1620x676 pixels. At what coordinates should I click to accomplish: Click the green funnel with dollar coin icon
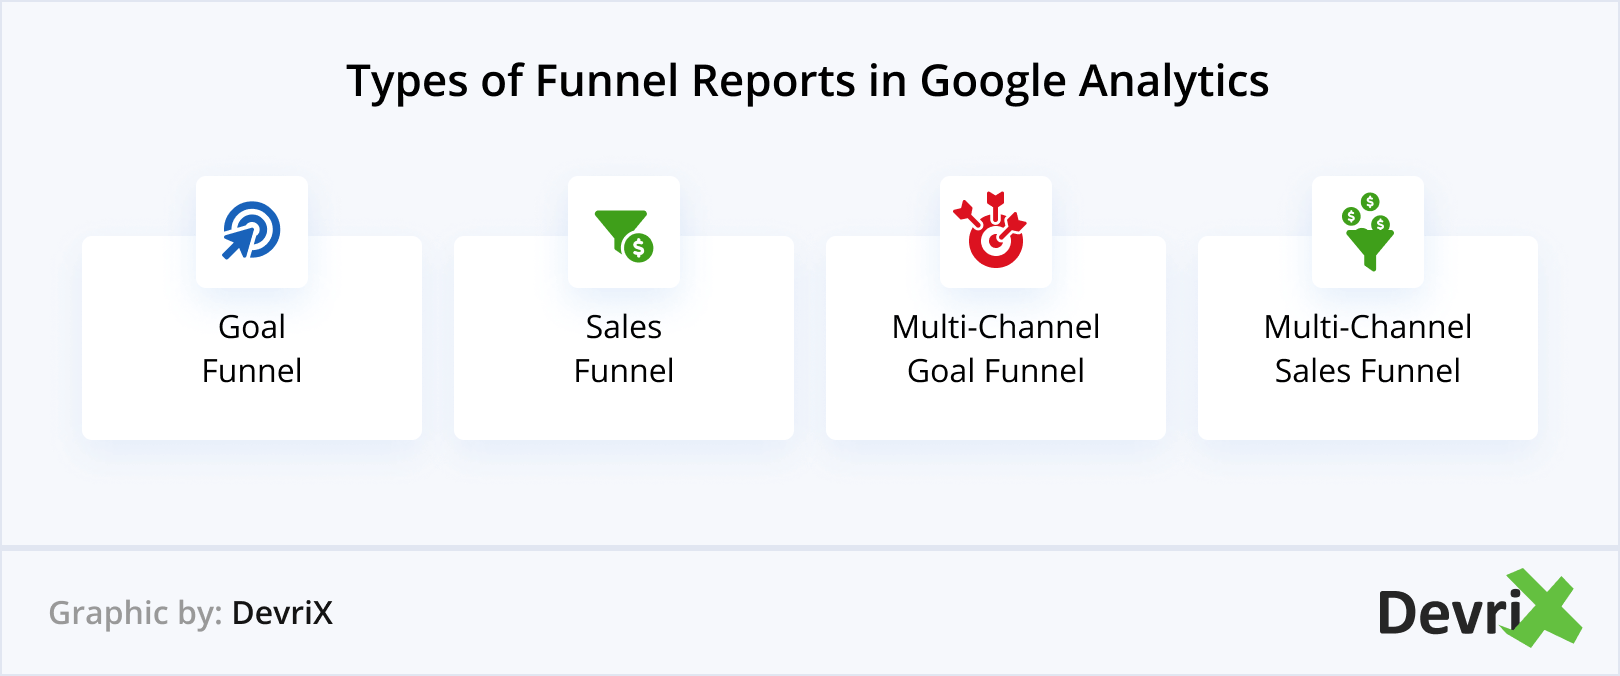pos(624,235)
